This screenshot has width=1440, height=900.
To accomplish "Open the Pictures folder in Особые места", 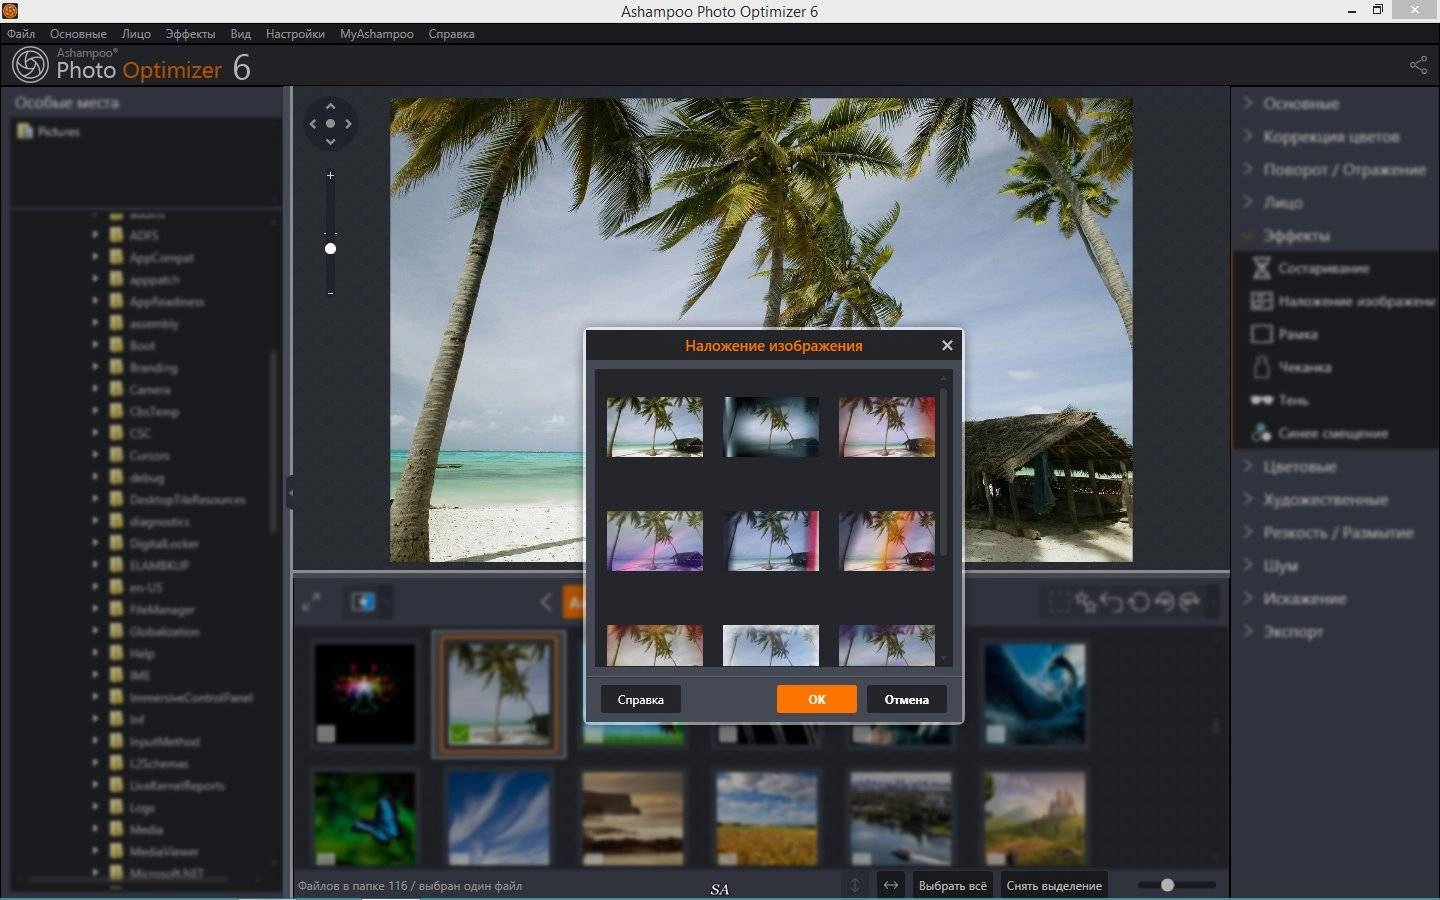I will 49,131.
